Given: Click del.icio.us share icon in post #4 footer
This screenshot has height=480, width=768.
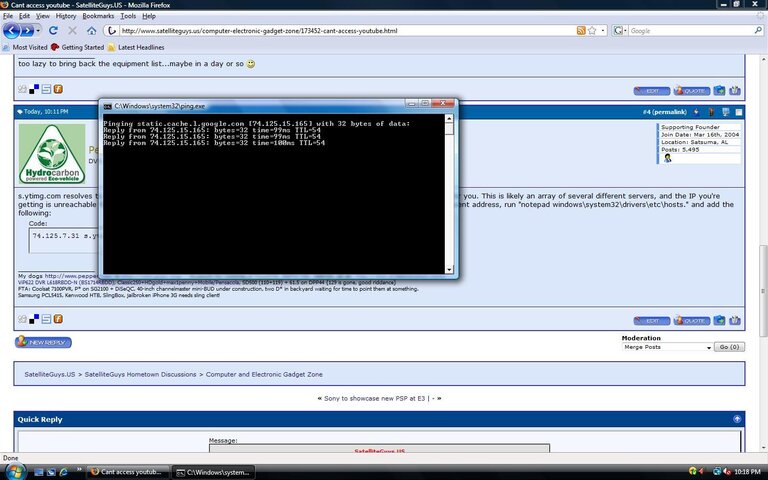Looking at the screenshot, I should [34, 319].
